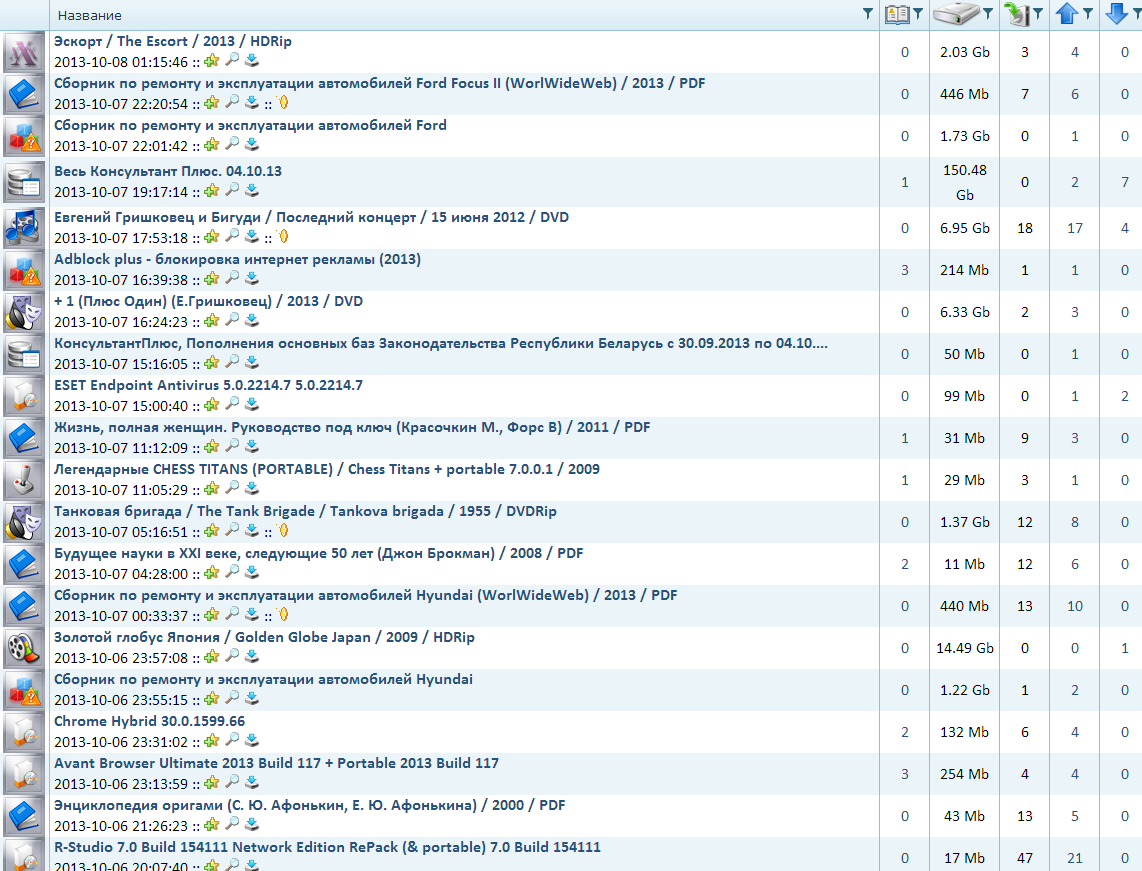Open filter dropdown beside hard drive size icon
Image resolution: width=1142 pixels, height=871 pixels.
[x=988, y=14]
